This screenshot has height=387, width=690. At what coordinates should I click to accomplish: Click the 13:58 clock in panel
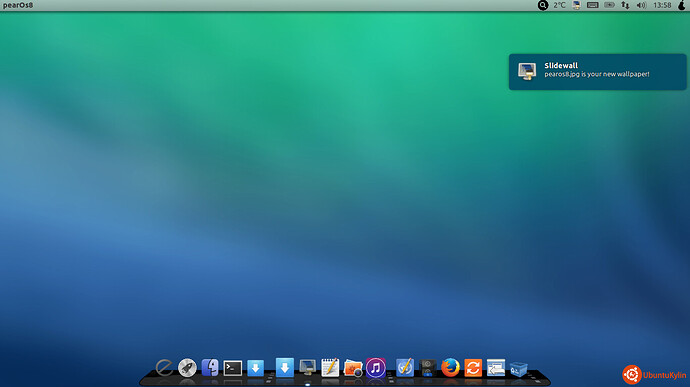pos(662,5)
